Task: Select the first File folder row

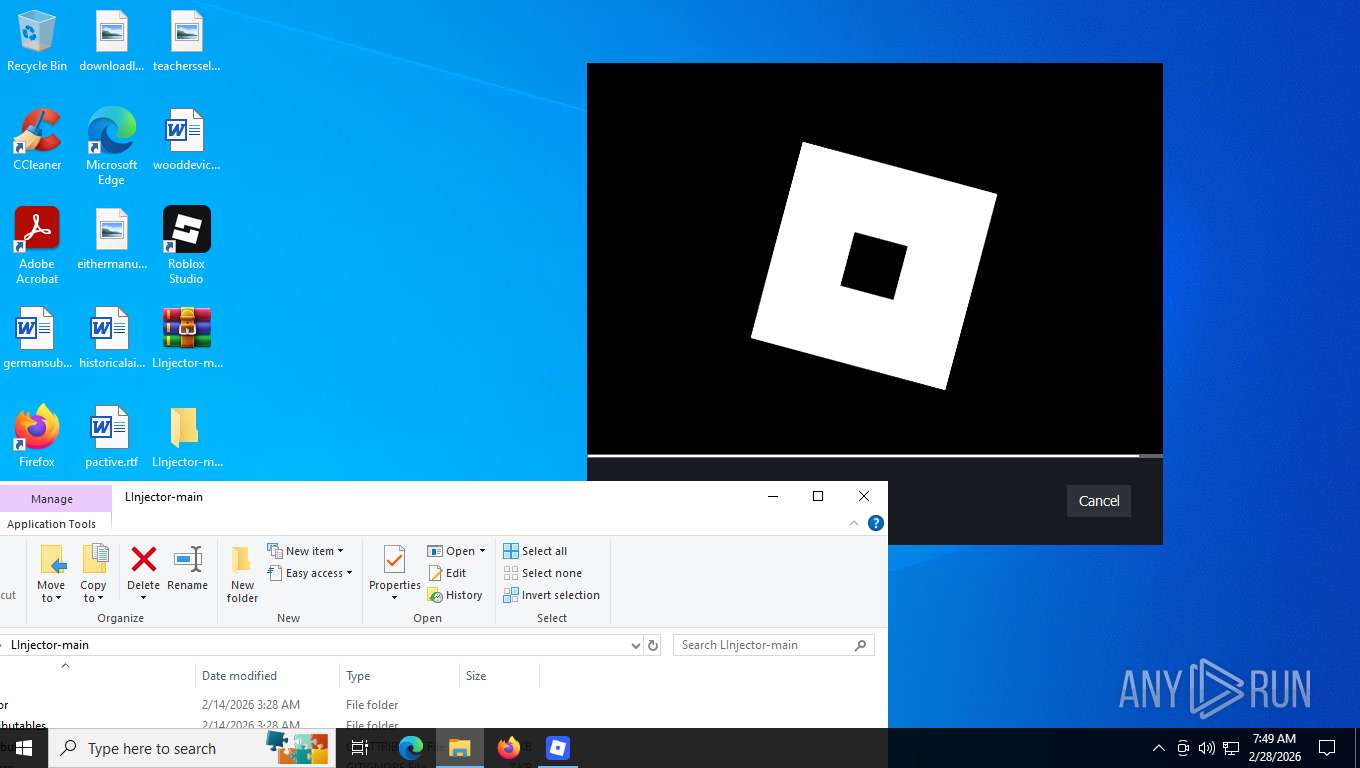Action: [270, 705]
